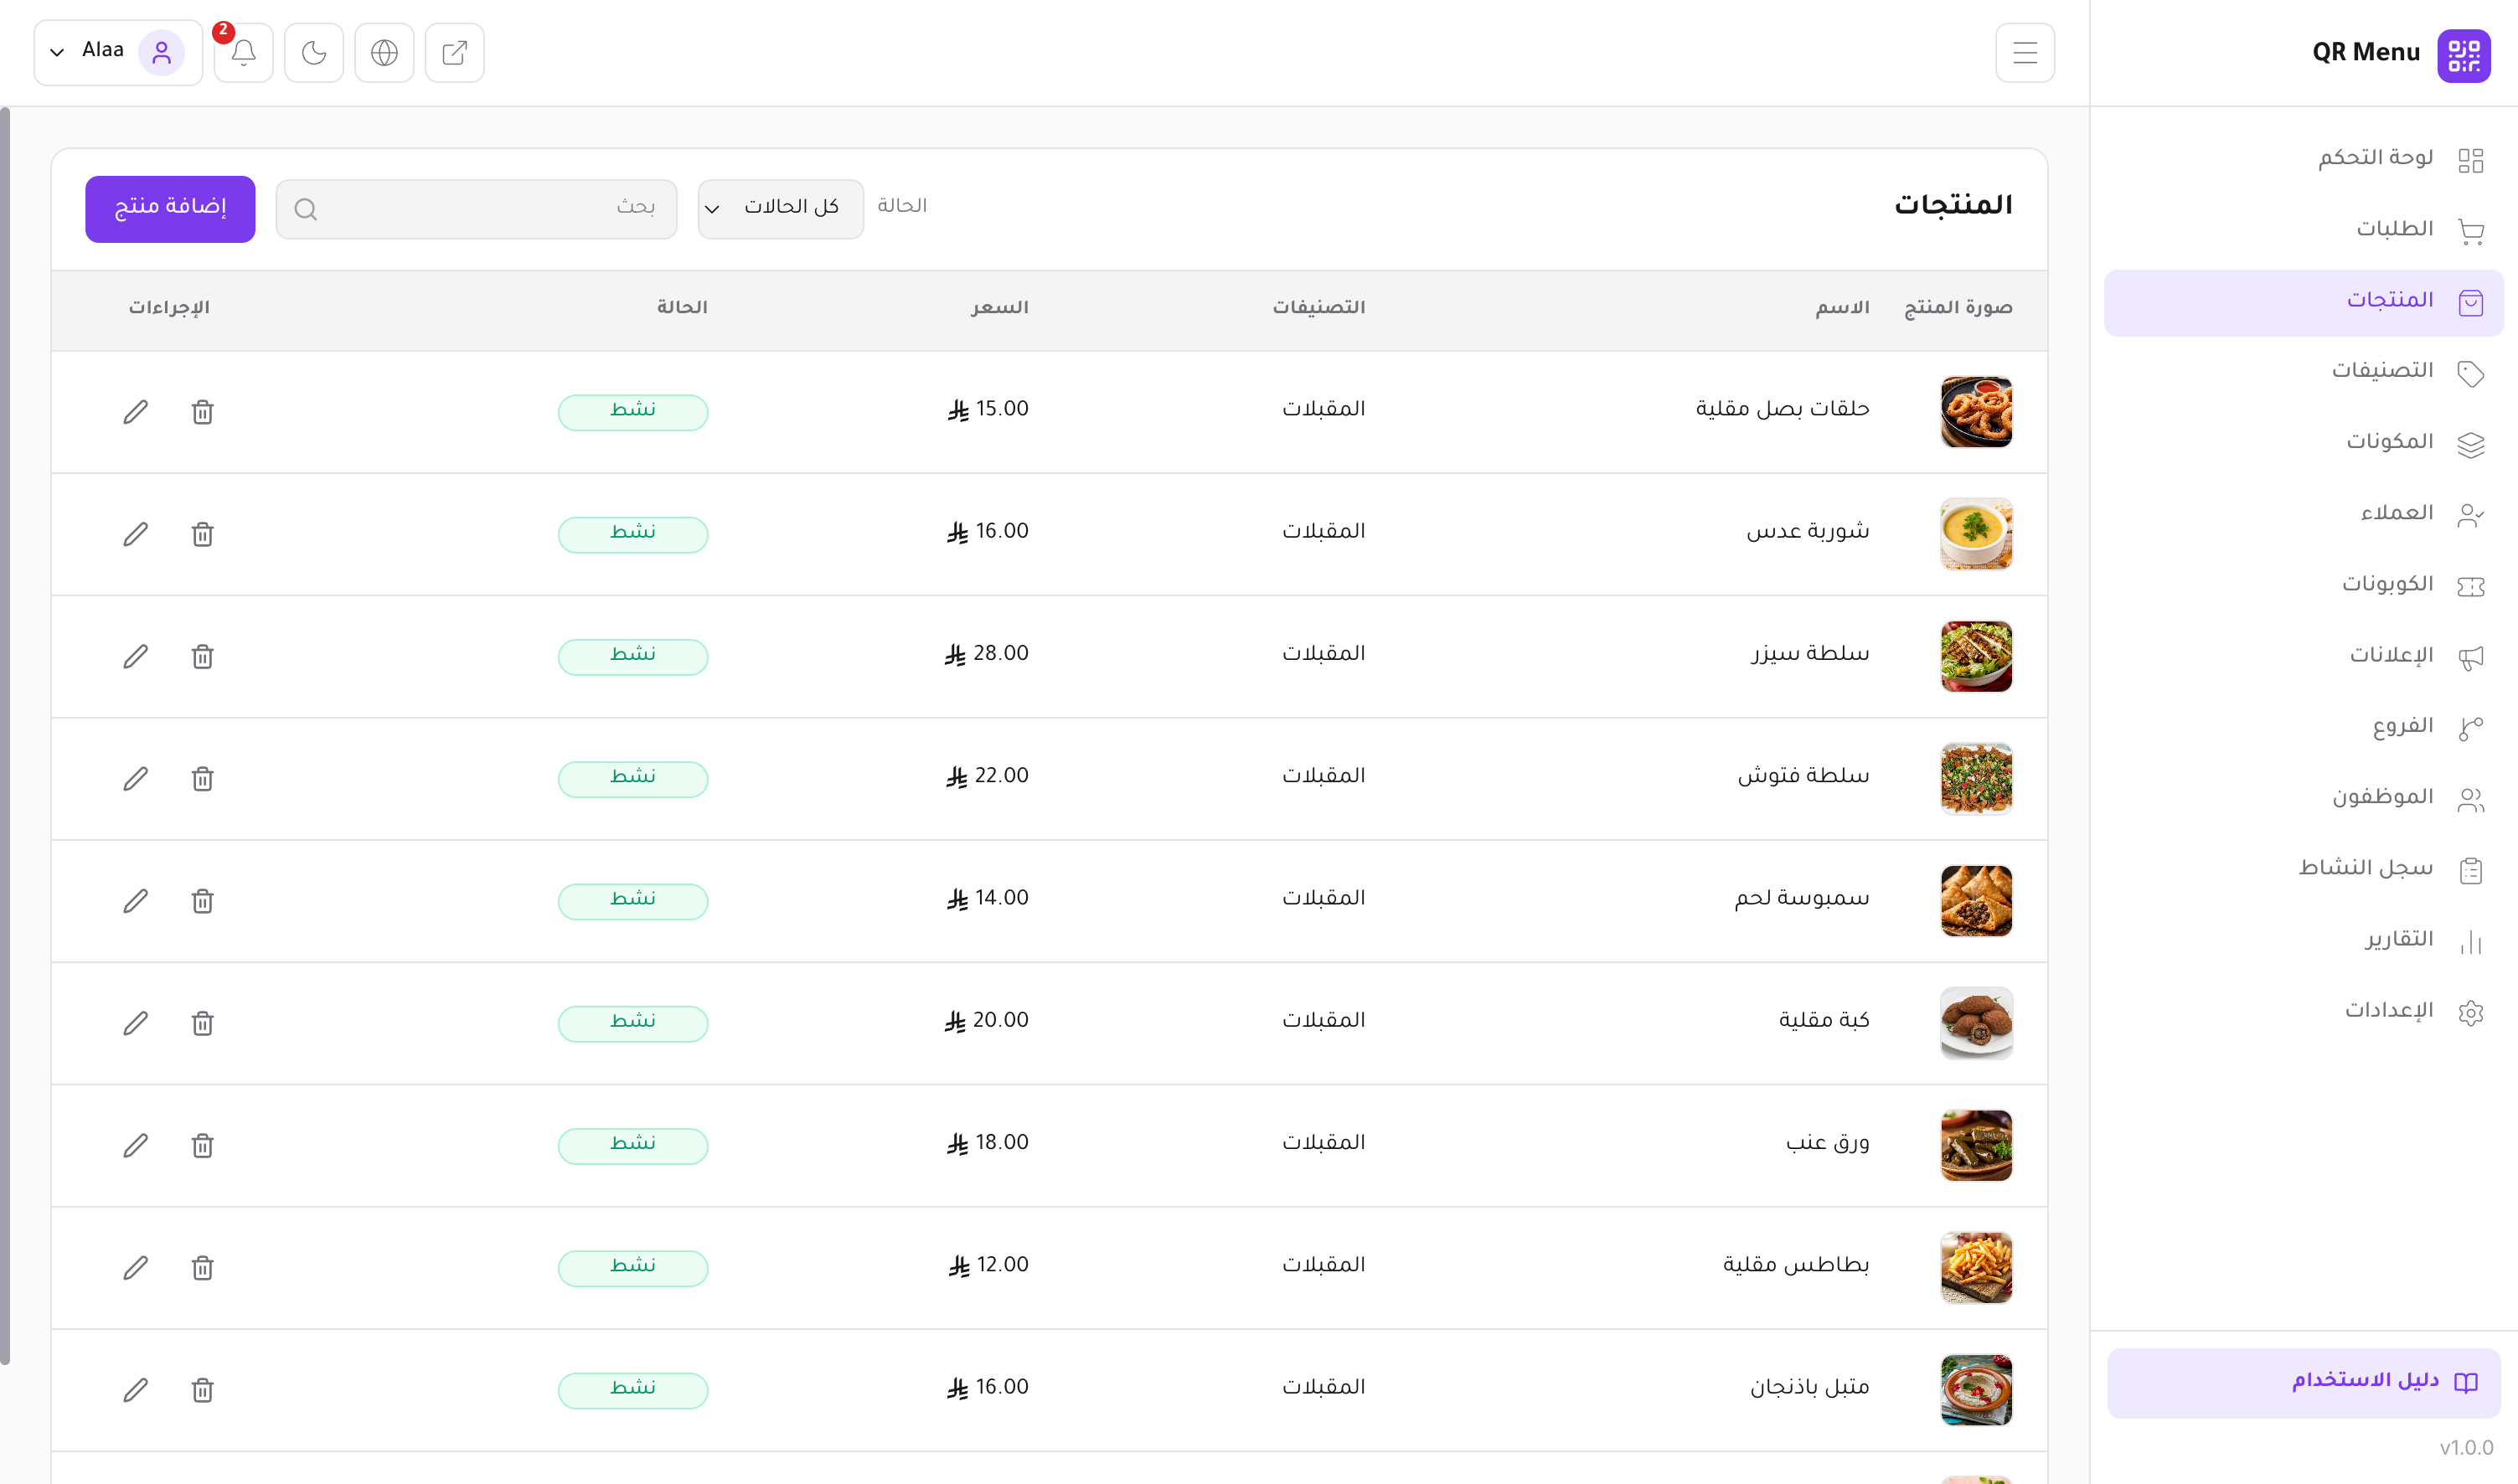This screenshot has height=1484, width=2518.
Task: Edit the سلطة سيزر product
Action: (x=136, y=657)
